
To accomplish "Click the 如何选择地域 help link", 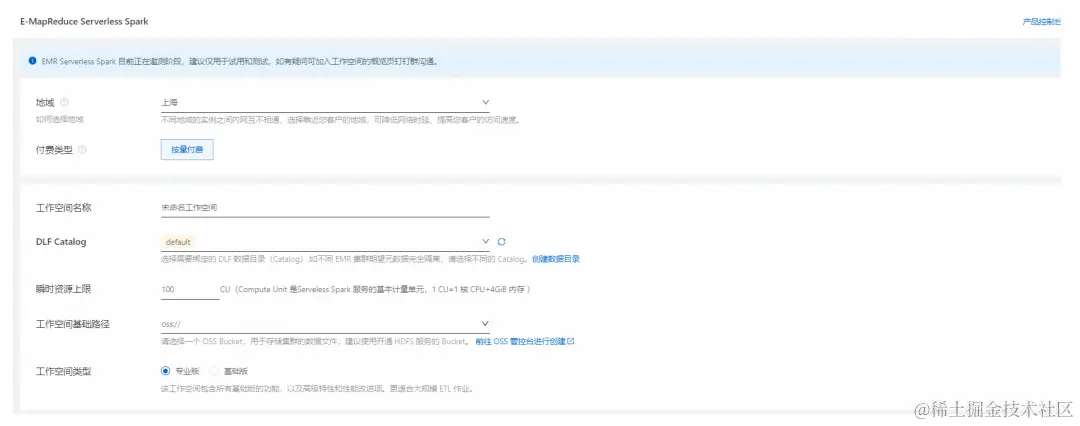I will tap(59, 119).
